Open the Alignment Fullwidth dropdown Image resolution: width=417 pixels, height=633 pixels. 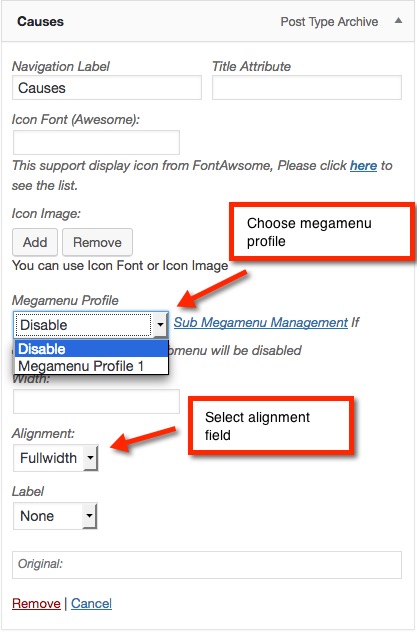click(x=55, y=458)
